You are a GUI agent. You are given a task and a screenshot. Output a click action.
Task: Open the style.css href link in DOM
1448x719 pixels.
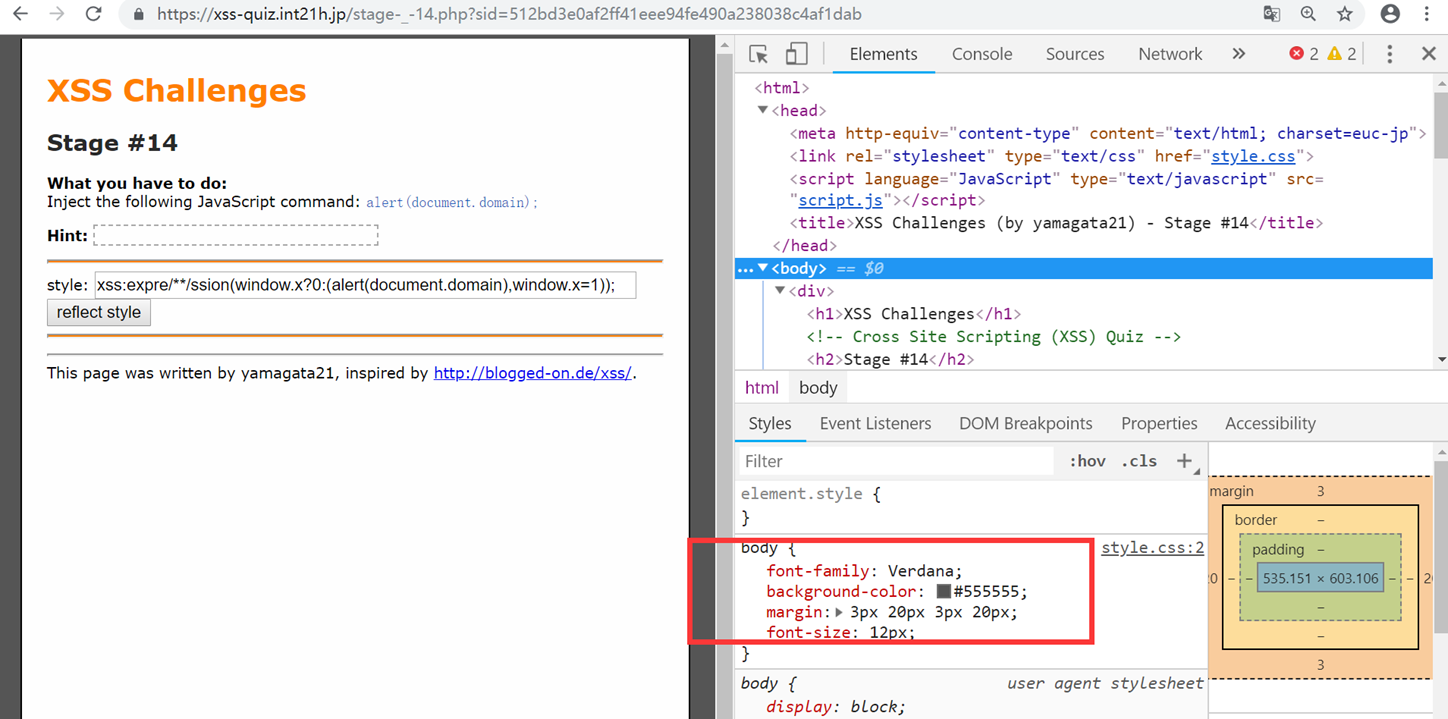pos(1253,156)
